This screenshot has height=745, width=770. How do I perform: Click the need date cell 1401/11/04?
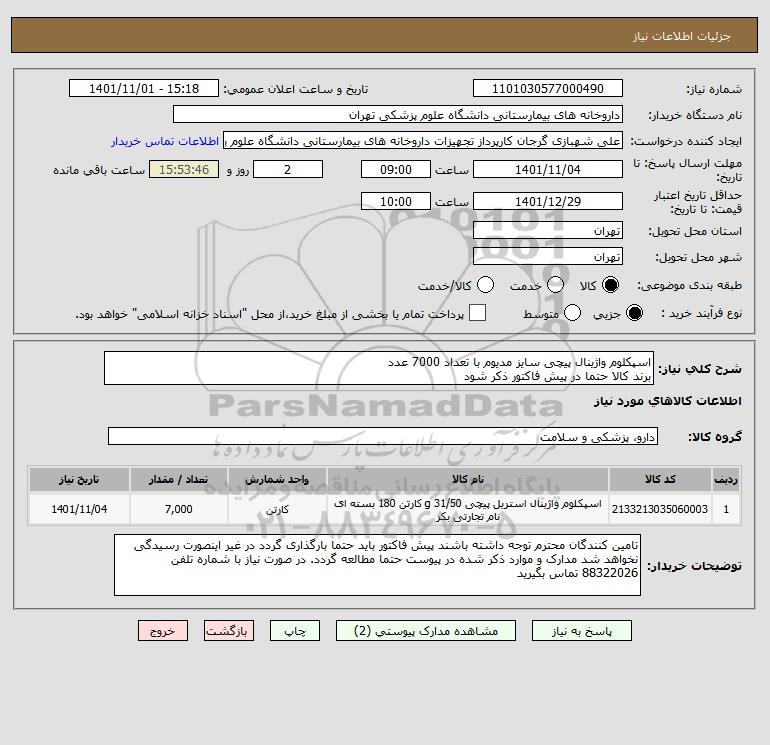tap(79, 509)
